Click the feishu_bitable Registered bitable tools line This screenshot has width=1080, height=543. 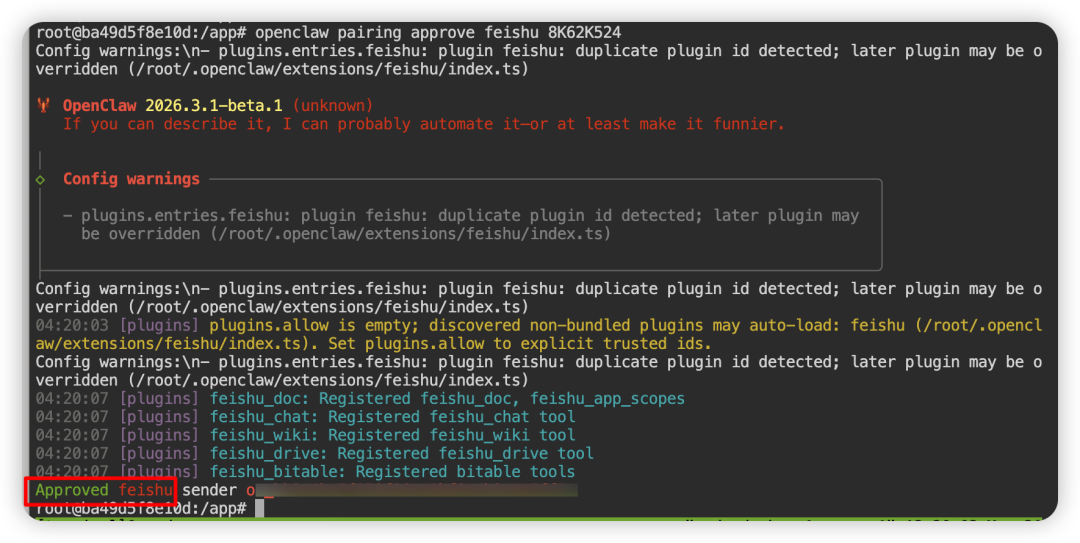point(392,471)
